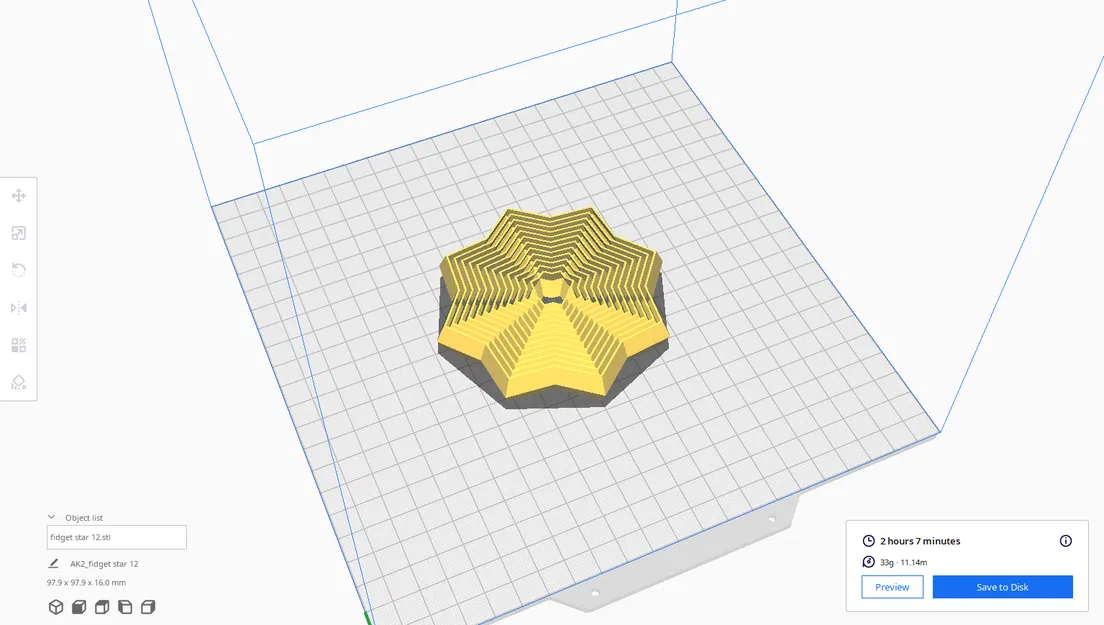
Task: Switch to right side view cube icon
Action: click(x=147, y=607)
